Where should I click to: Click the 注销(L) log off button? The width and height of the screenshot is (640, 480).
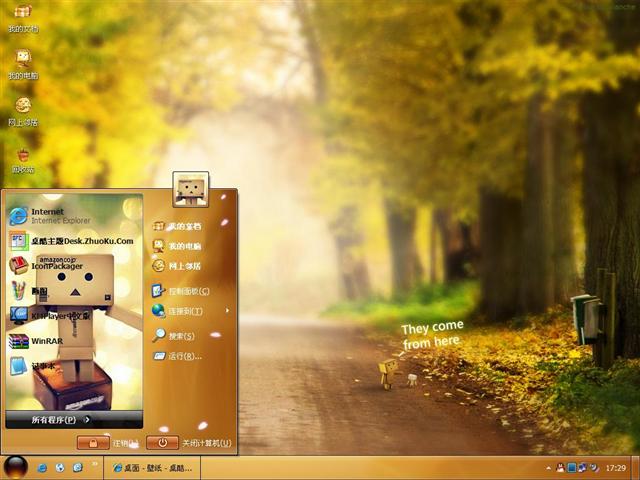click(94, 442)
